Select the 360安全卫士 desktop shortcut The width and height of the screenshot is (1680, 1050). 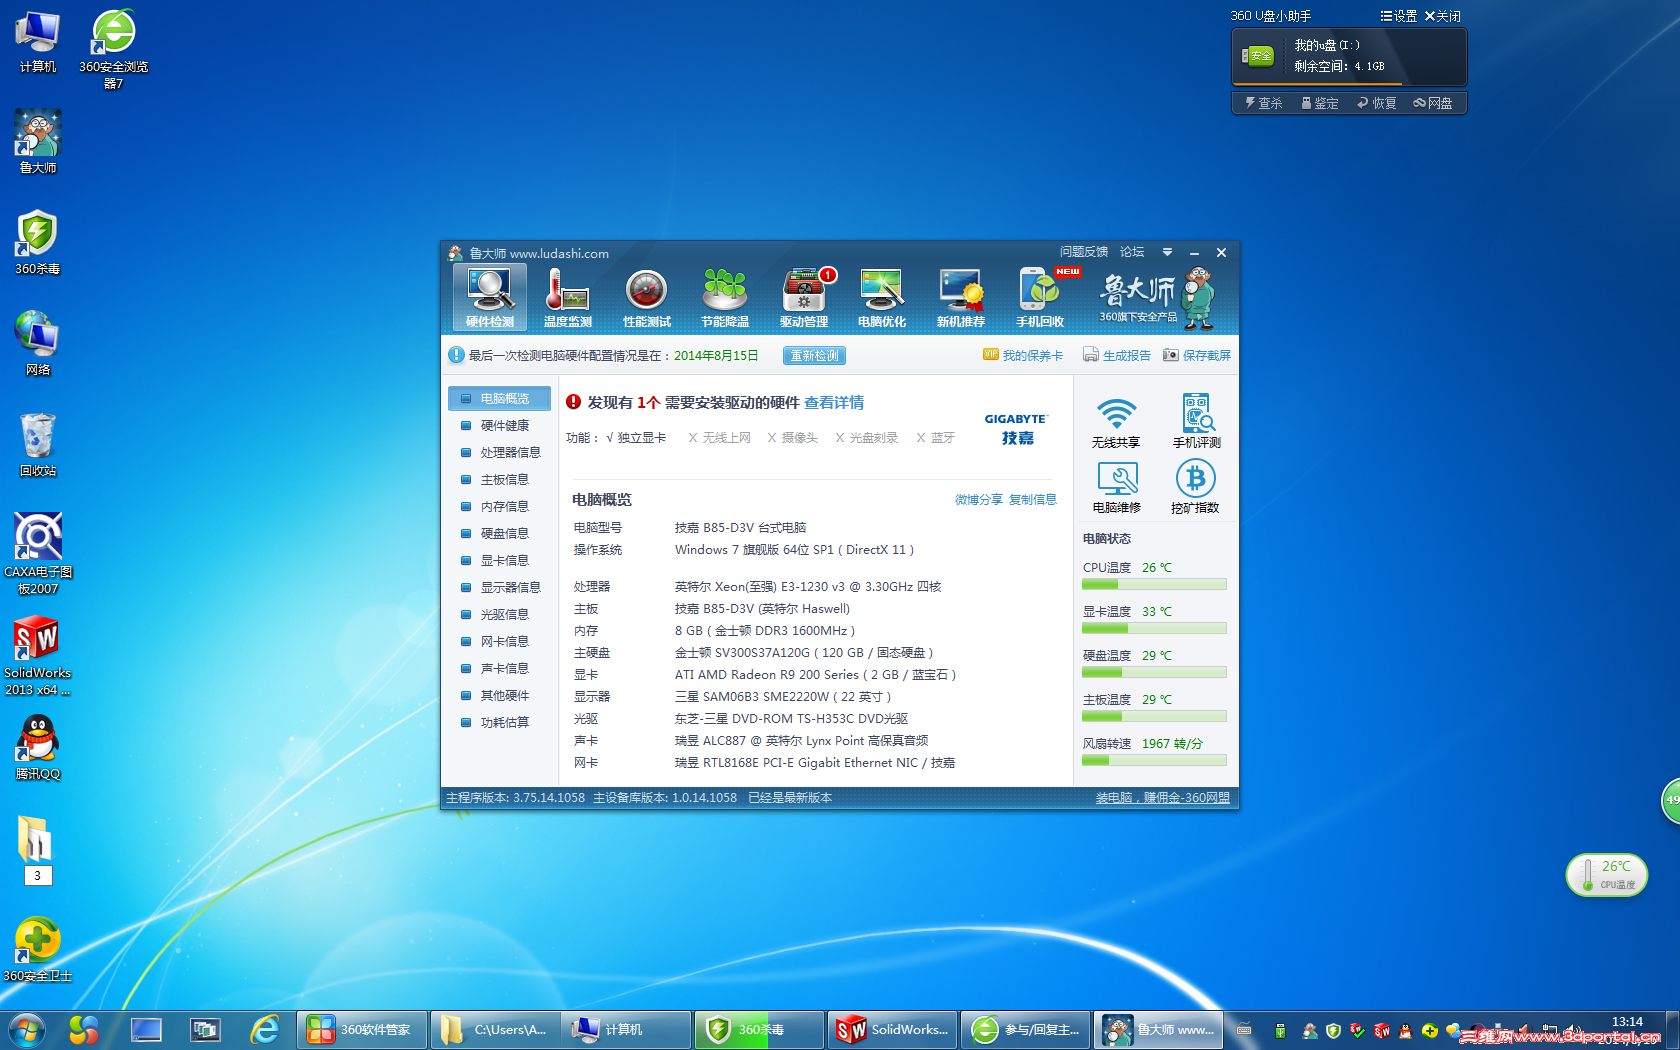(38, 950)
